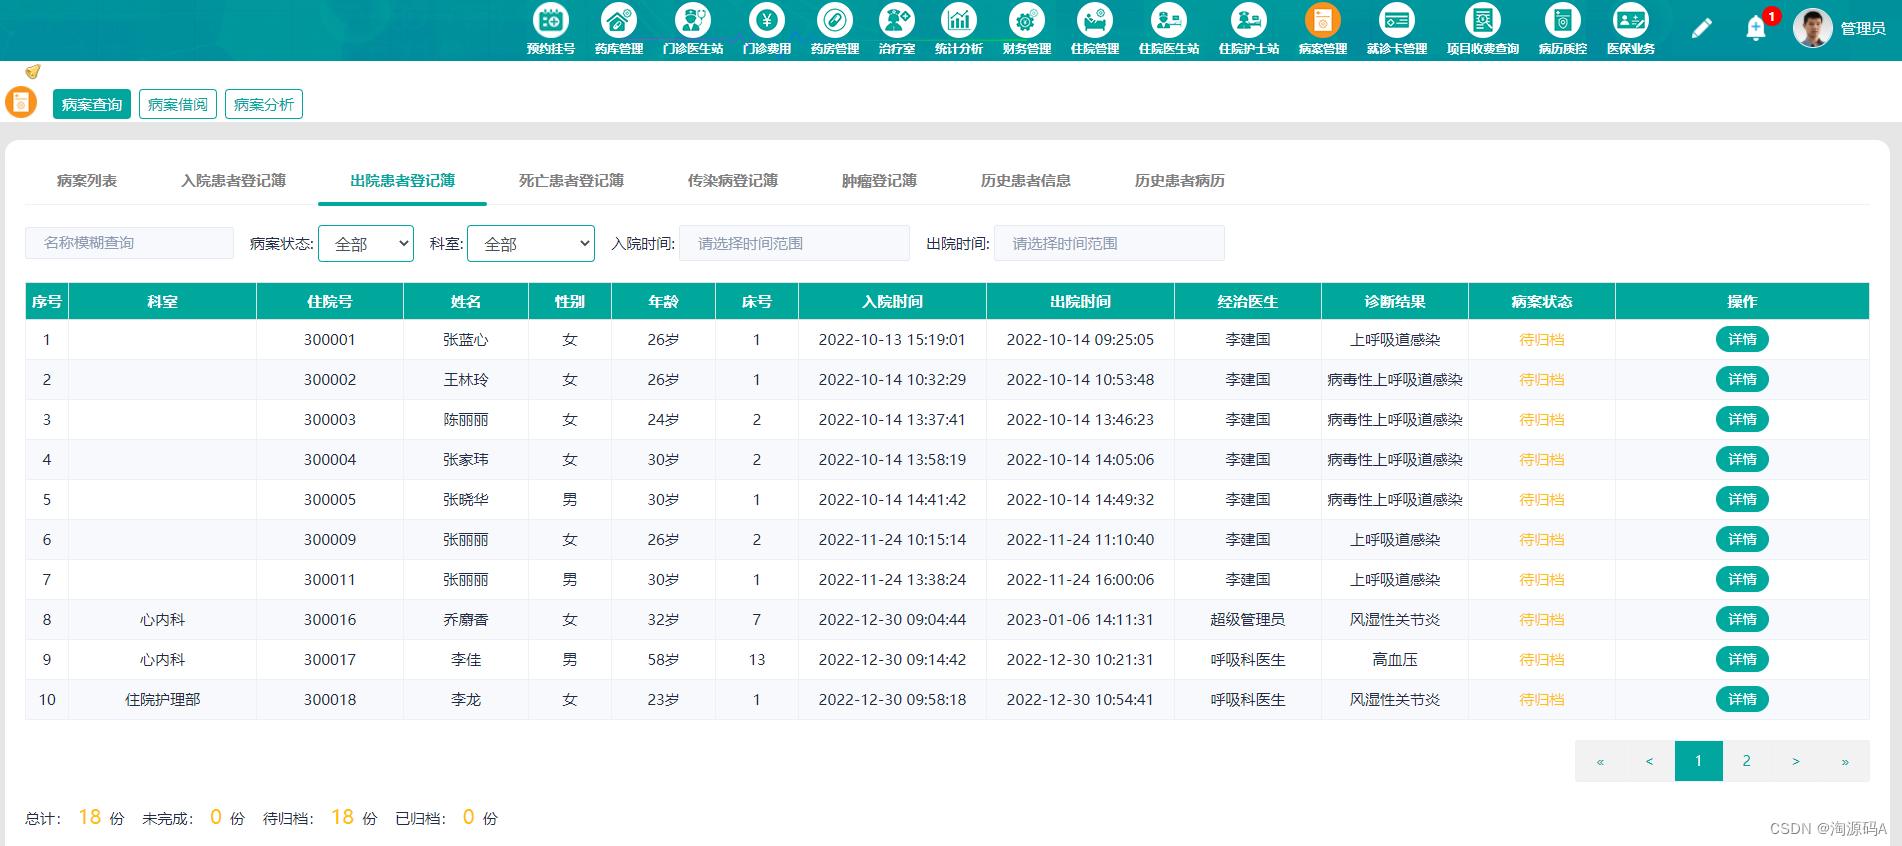Click the orange 病案 module icon on left
This screenshot has height=846, width=1902.
(21, 102)
